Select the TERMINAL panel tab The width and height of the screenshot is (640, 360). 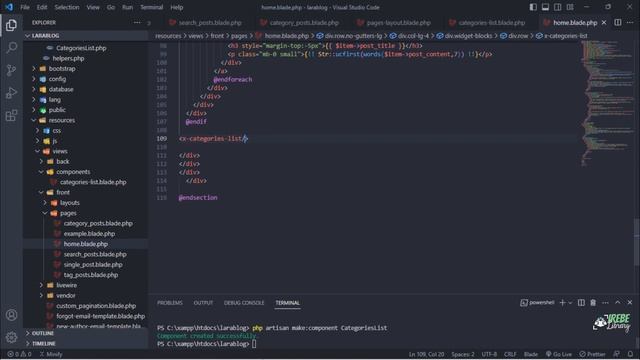coord(287,303)
